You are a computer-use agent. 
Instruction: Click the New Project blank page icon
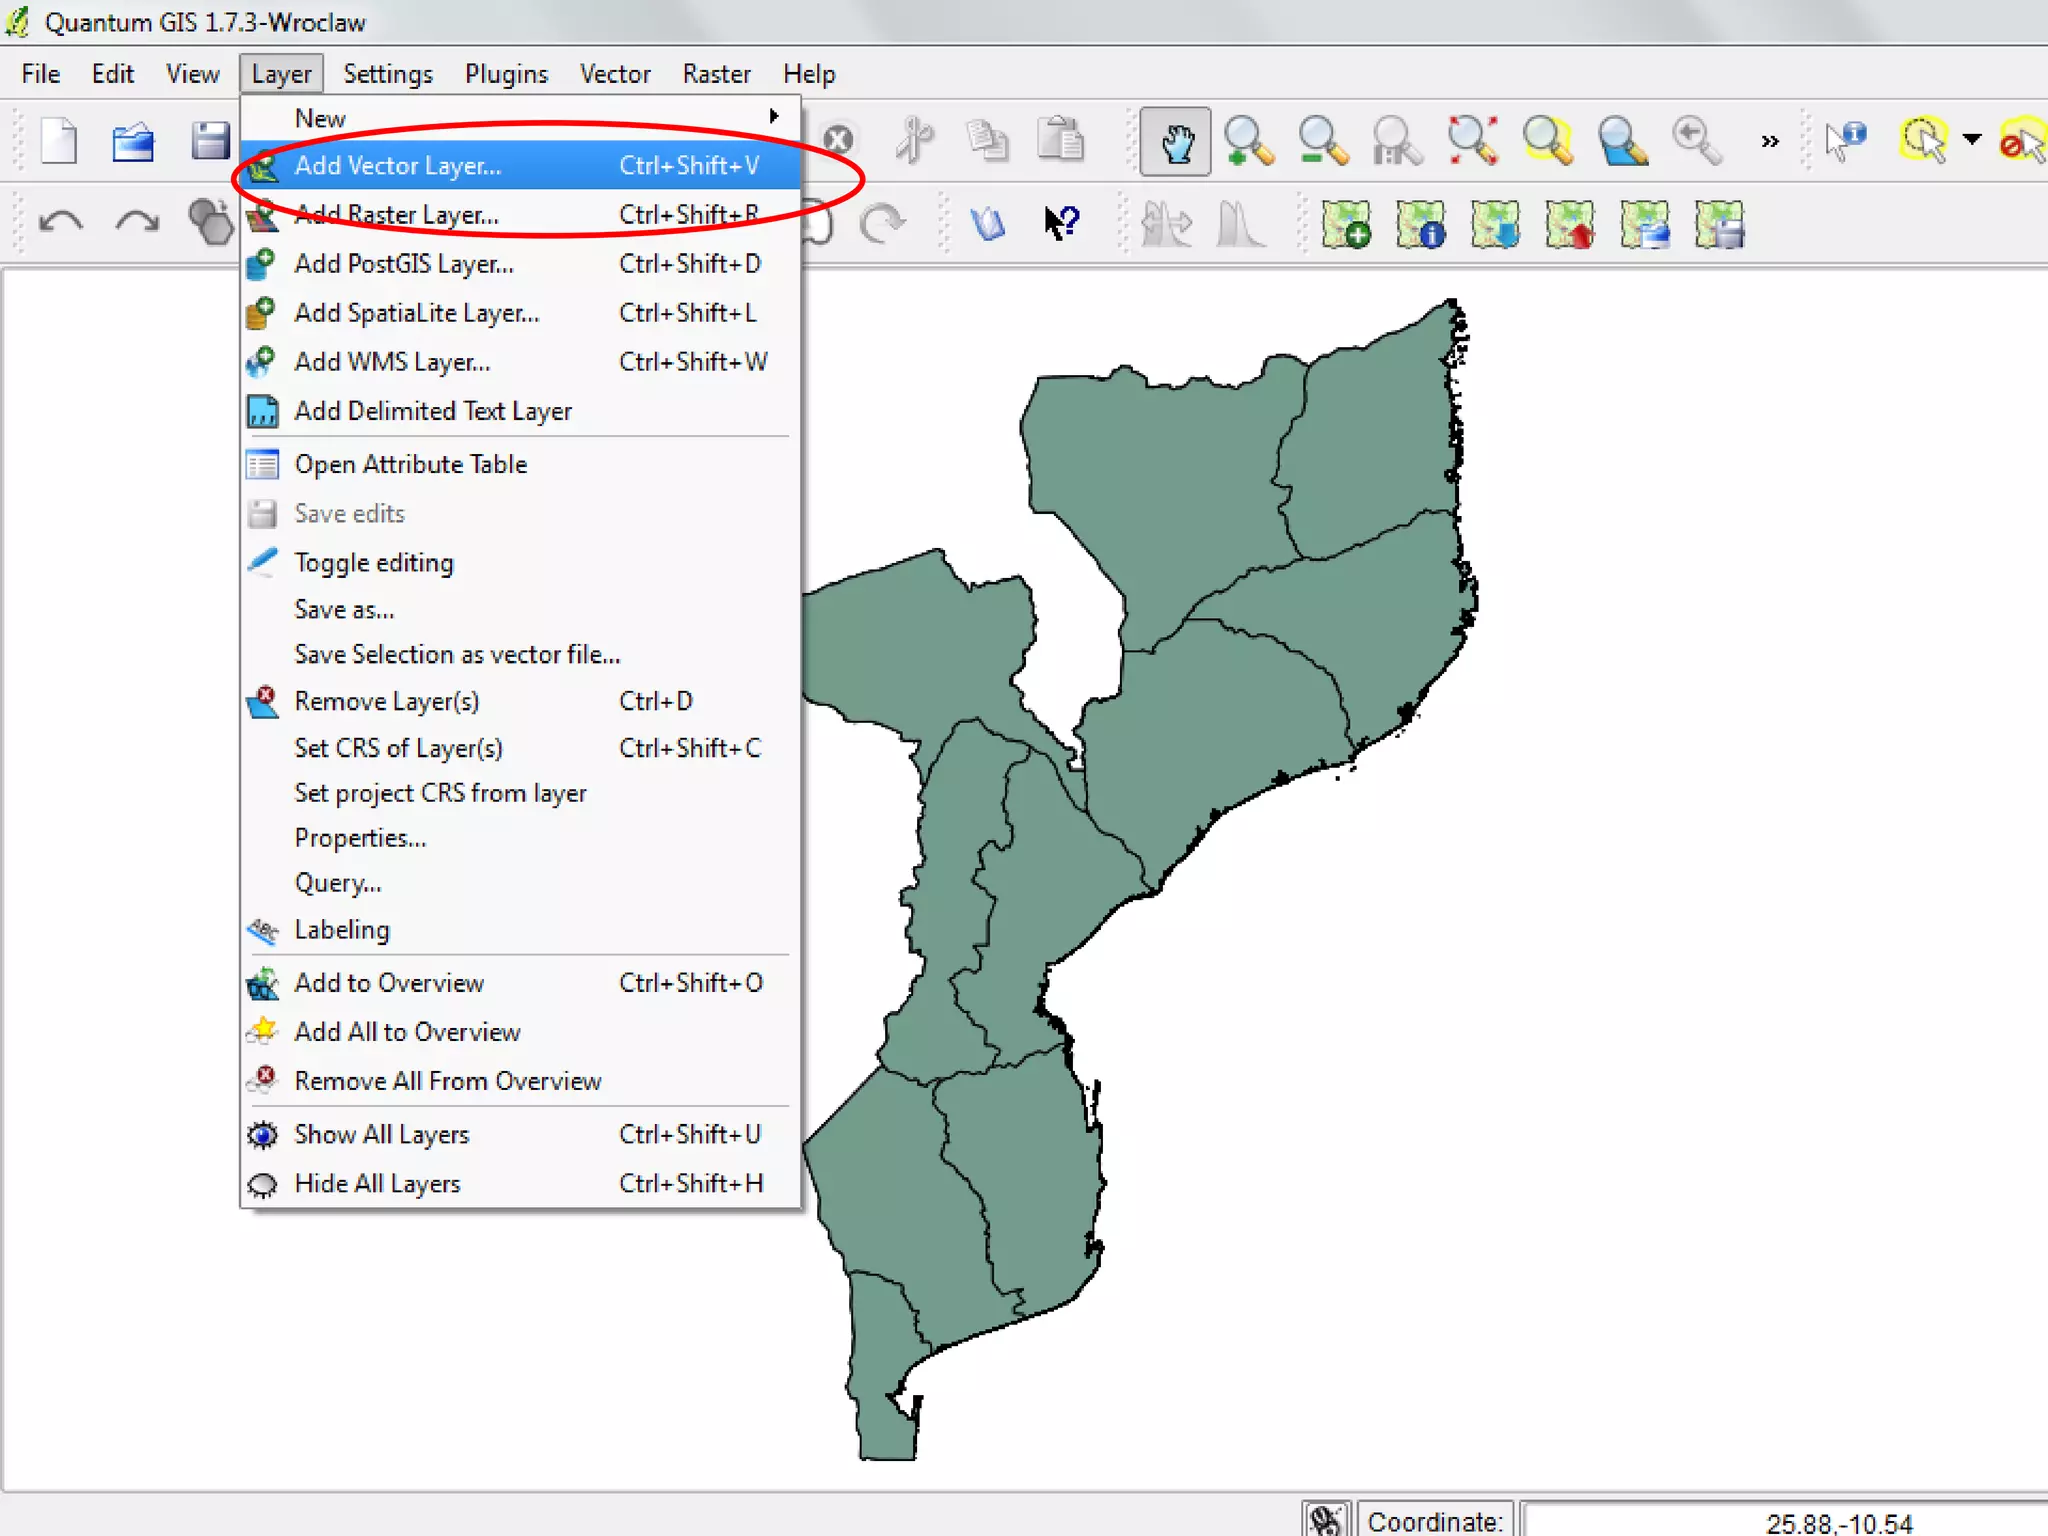coord(59,142)
